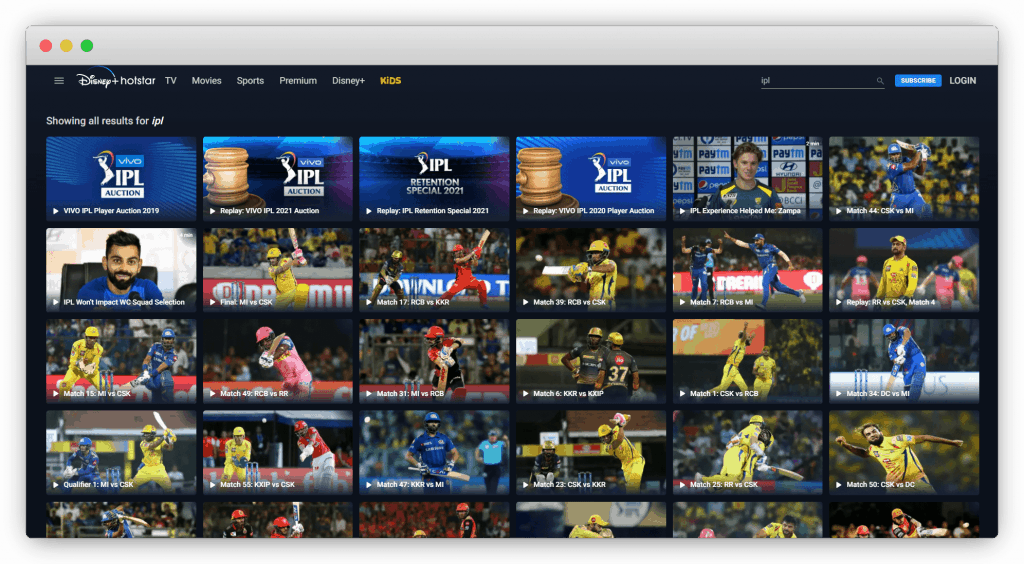
Task: Play Replay: RR vs CSK, Match 4
Action: pyautogui.click(x=904, y=270)
